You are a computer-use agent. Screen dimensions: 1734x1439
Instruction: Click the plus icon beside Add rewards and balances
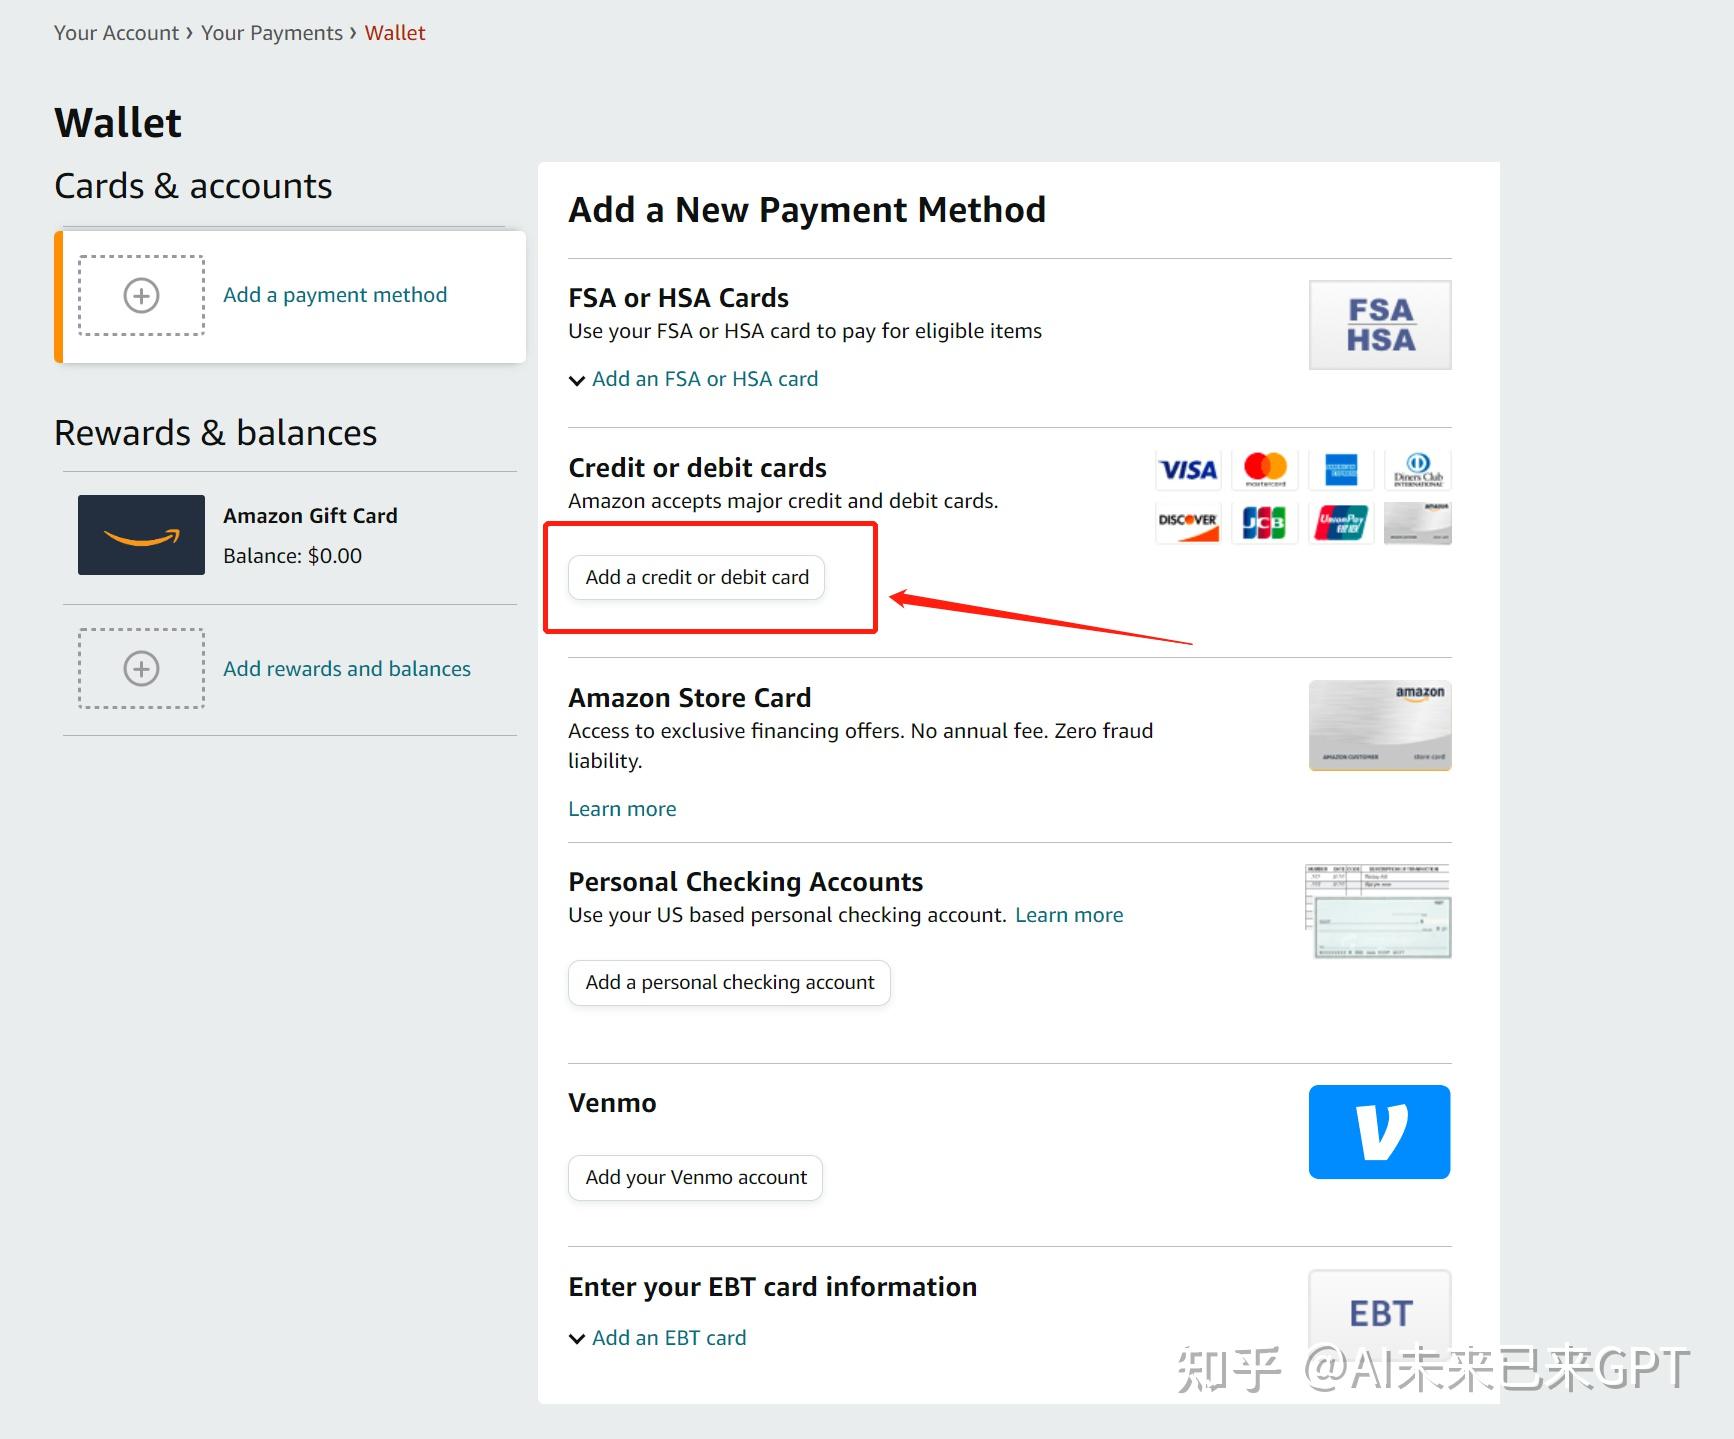[x=141, y=668]
